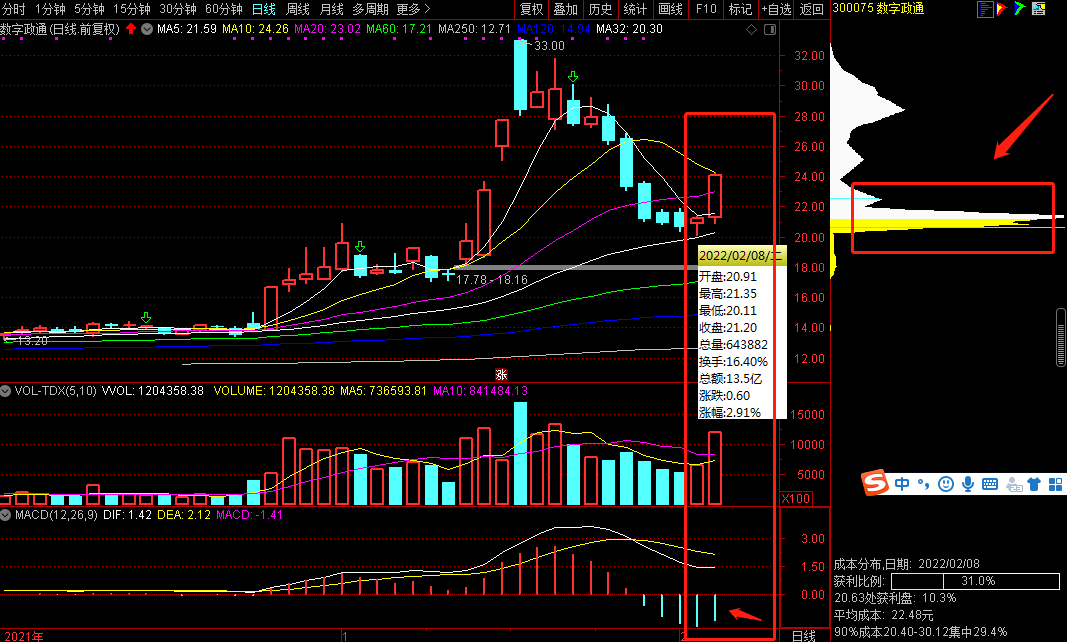Viewport: 1067px width, 642px height.
Task: Expand the MACD indicator dropdown
Action: (5, 515)
